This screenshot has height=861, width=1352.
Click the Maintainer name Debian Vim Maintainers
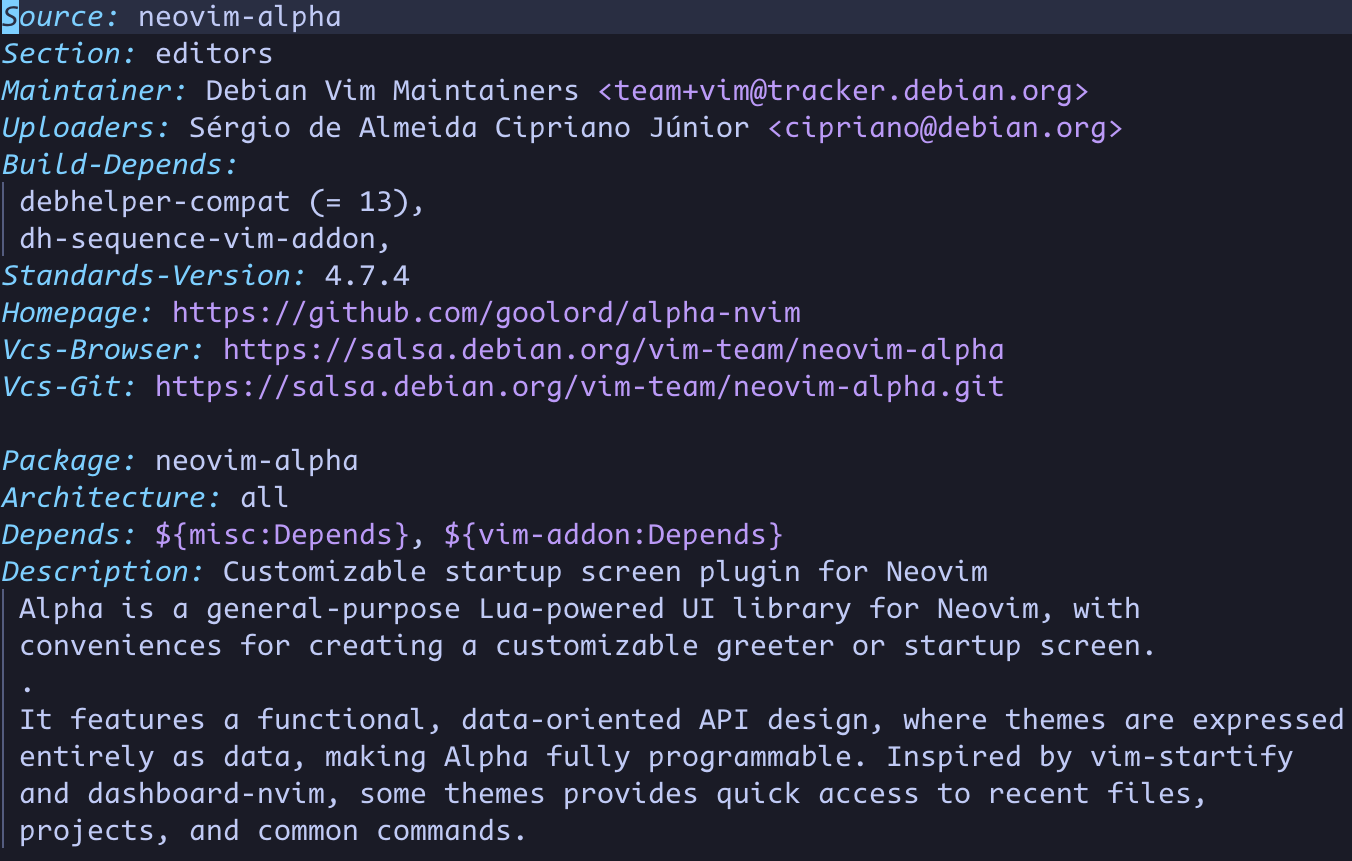coord(392,91)
